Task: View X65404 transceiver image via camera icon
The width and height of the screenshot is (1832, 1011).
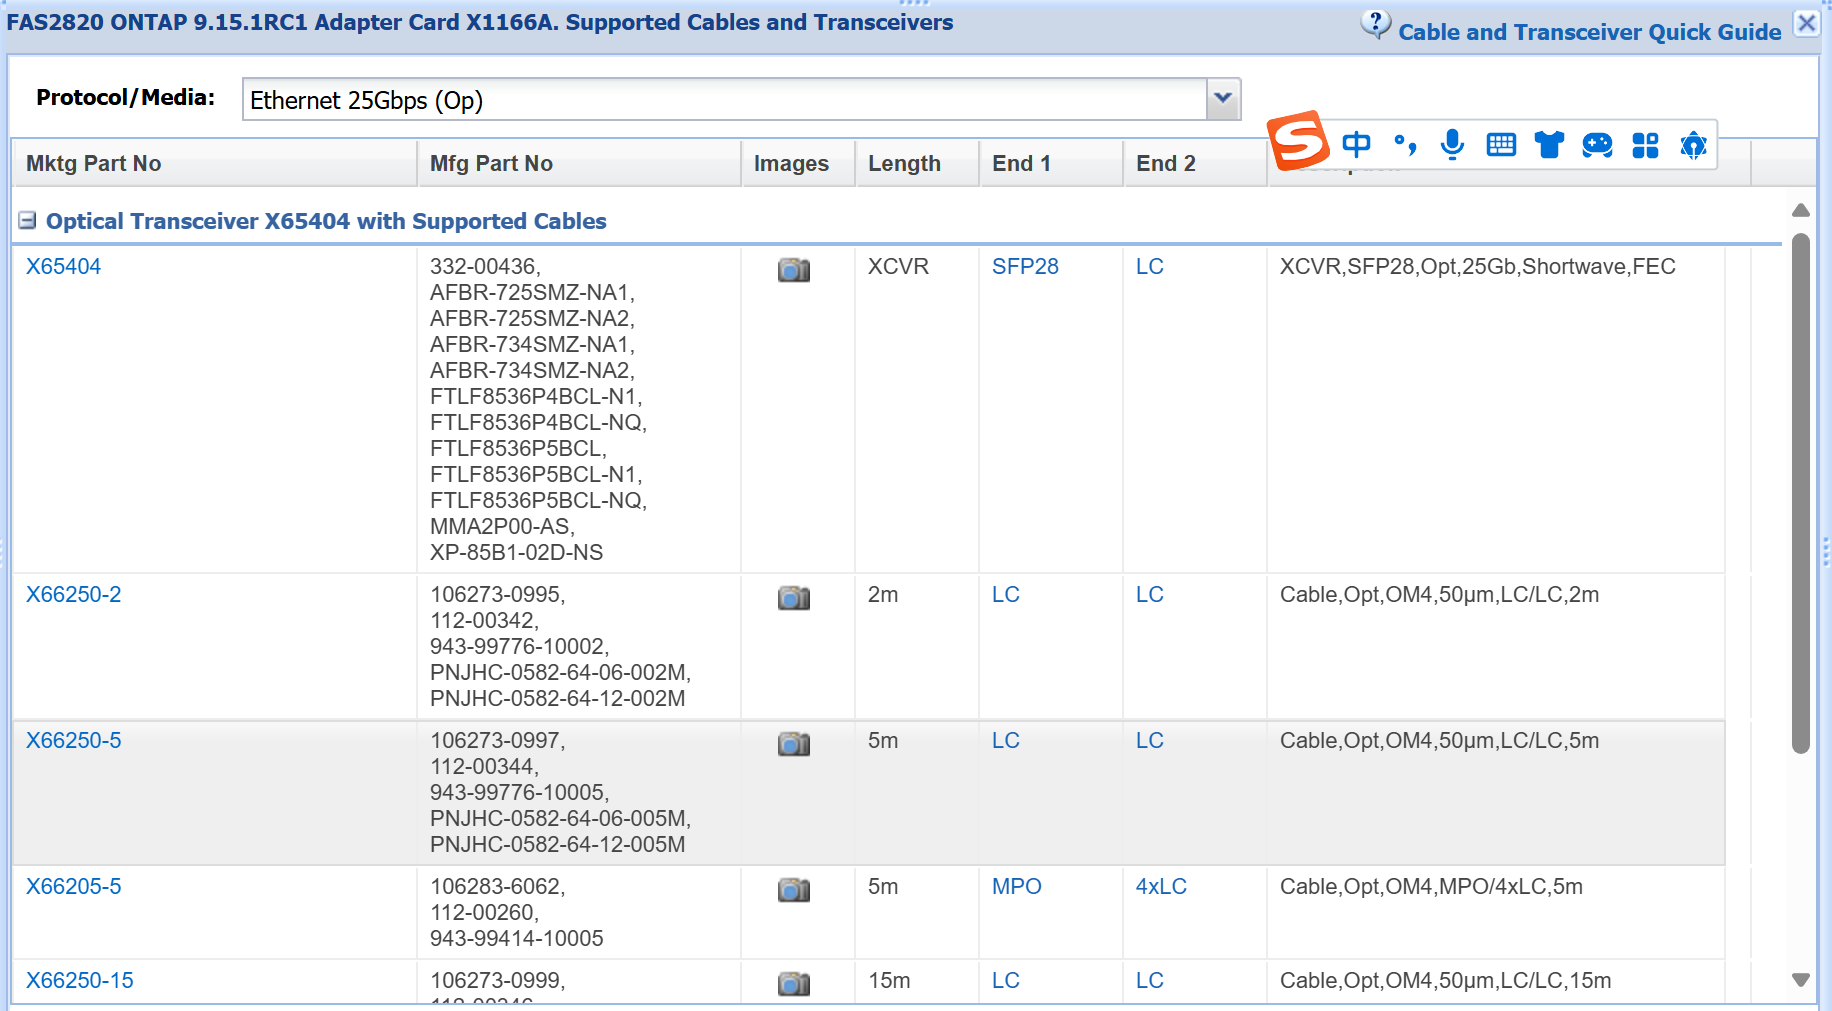Action: [x=793, y=269]
